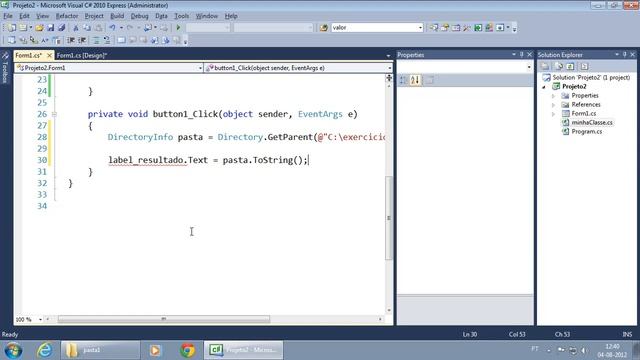Select minhaClasse.cs in Solution Explorer

point(591,122)
